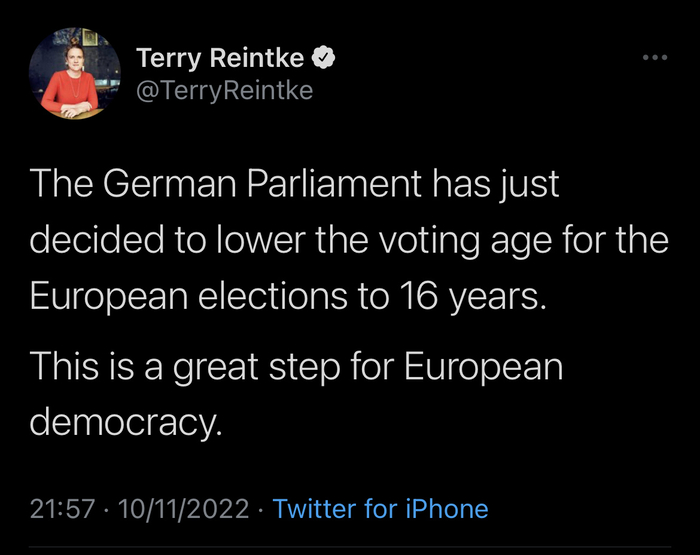Click the display name Terry Reintke
700x555 pixels.
[x=219, y=58]
